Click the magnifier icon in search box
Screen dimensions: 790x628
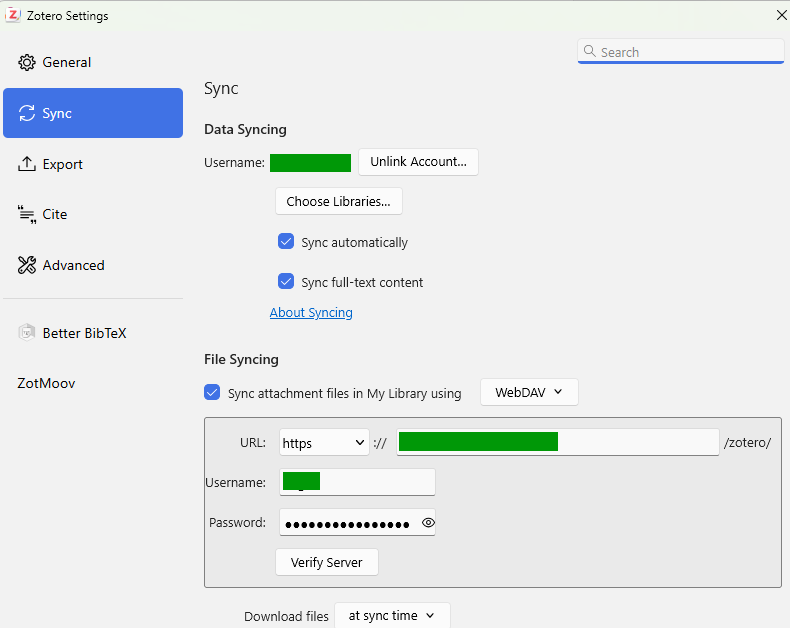(589, 51)
